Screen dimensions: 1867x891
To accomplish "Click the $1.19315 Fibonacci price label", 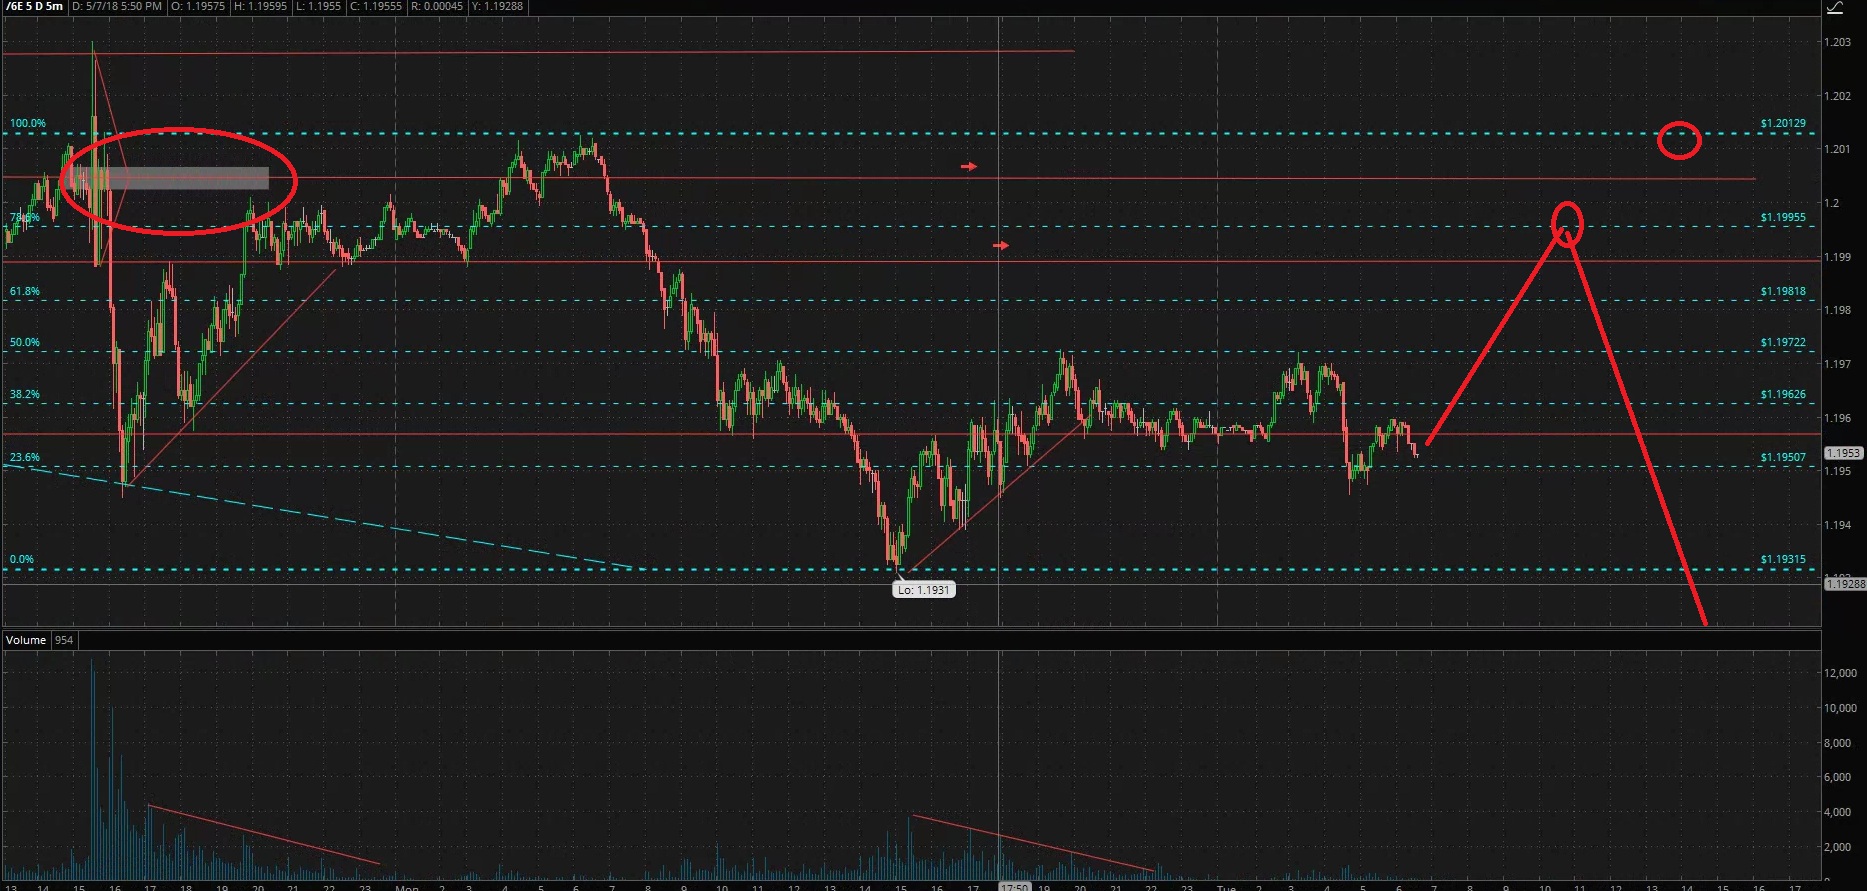I will [1783, 560].
